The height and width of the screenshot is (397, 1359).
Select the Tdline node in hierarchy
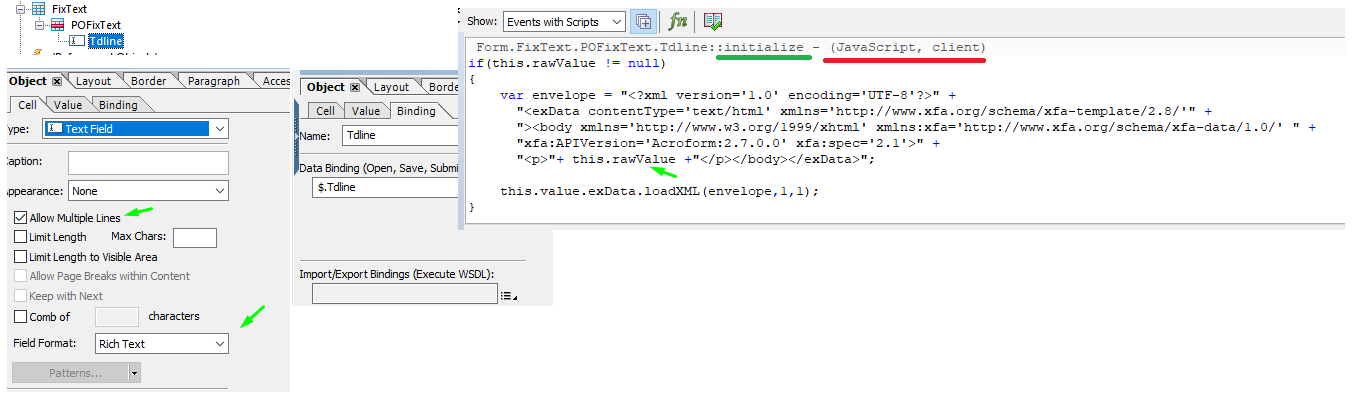coord(105,41)
